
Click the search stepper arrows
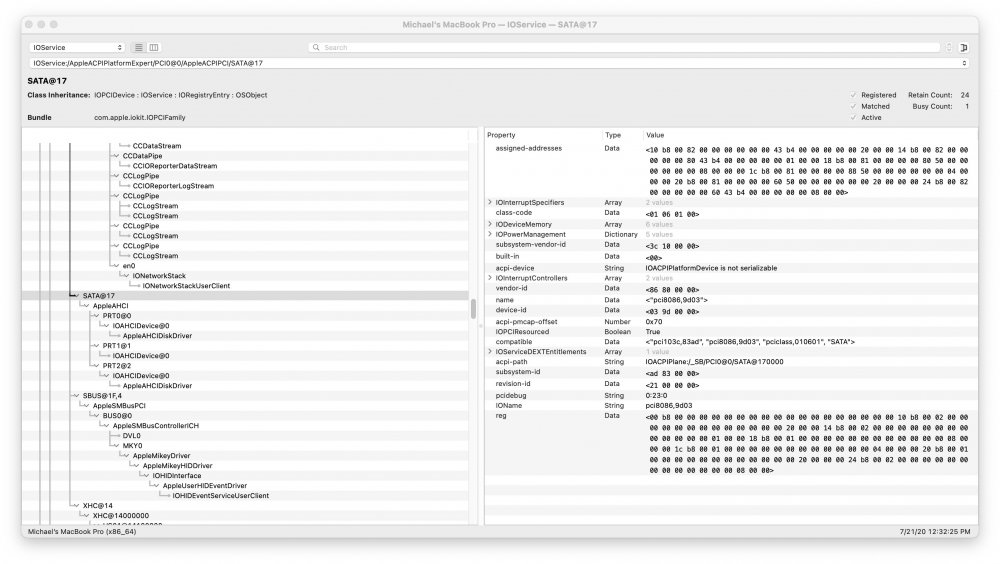[x=948, y=47]
